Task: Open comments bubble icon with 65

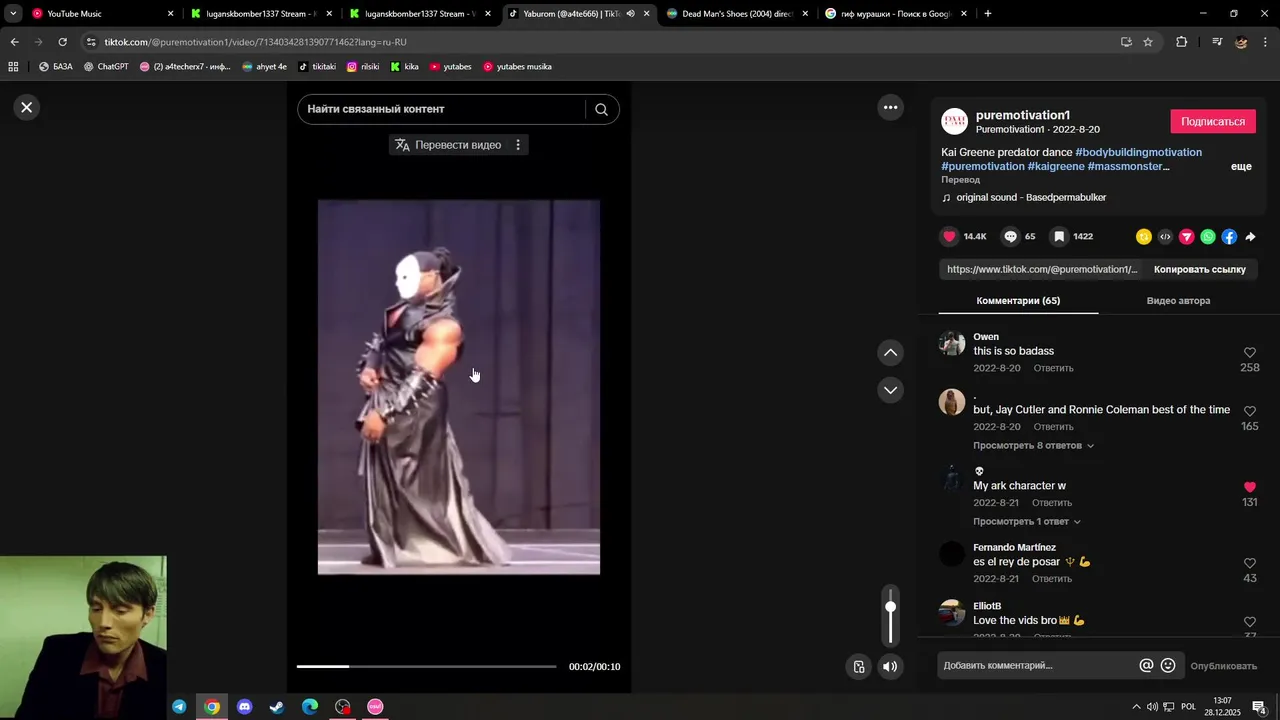Action: click(1010, 237)
